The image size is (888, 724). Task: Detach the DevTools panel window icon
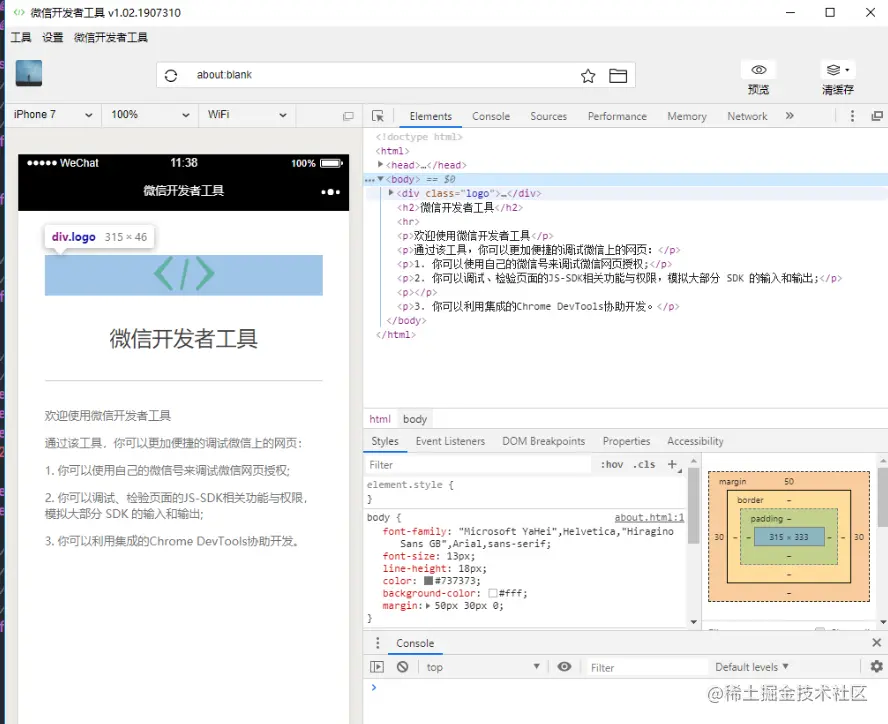tap(877, 116)
